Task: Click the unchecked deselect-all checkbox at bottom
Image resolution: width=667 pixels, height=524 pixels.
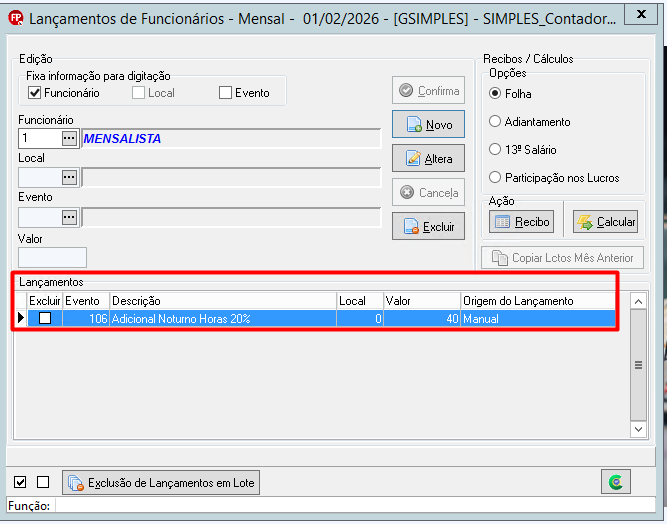Action: pos(43,482)
